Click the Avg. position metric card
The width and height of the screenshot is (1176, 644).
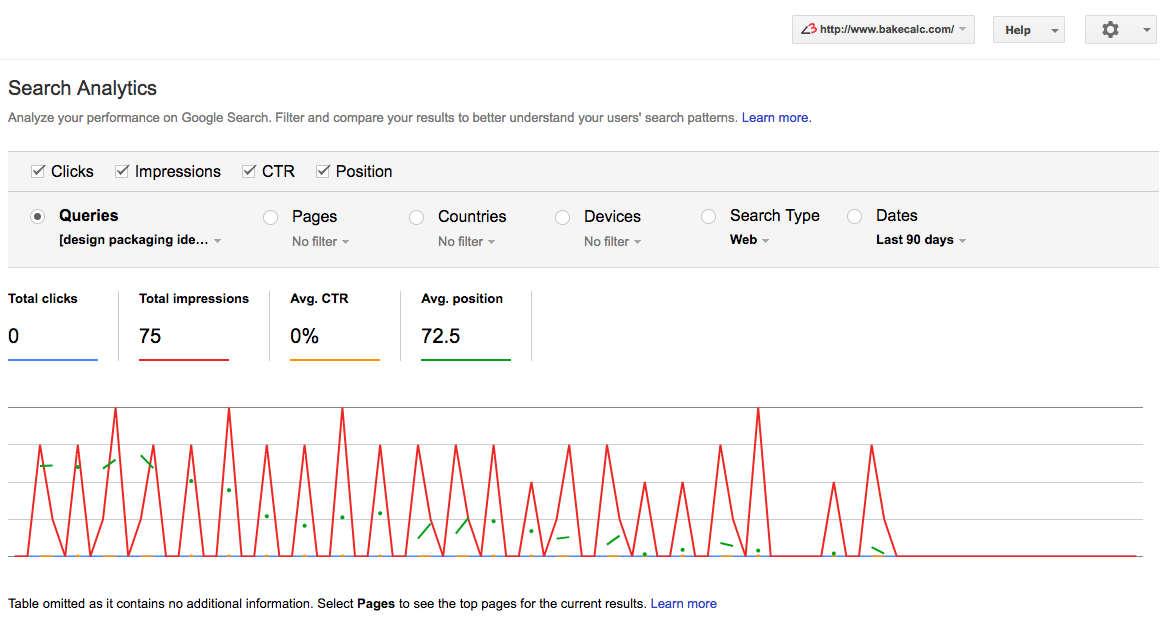465,324
